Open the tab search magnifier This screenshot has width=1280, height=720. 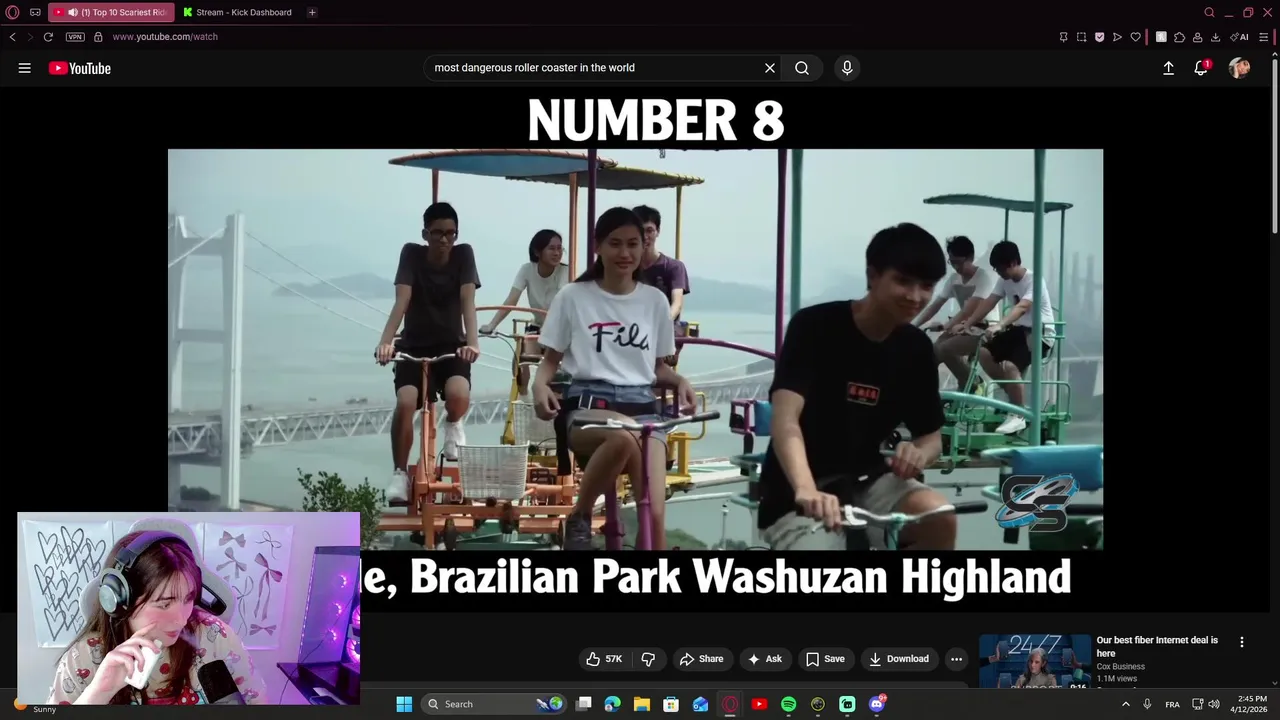[1209, 12]
